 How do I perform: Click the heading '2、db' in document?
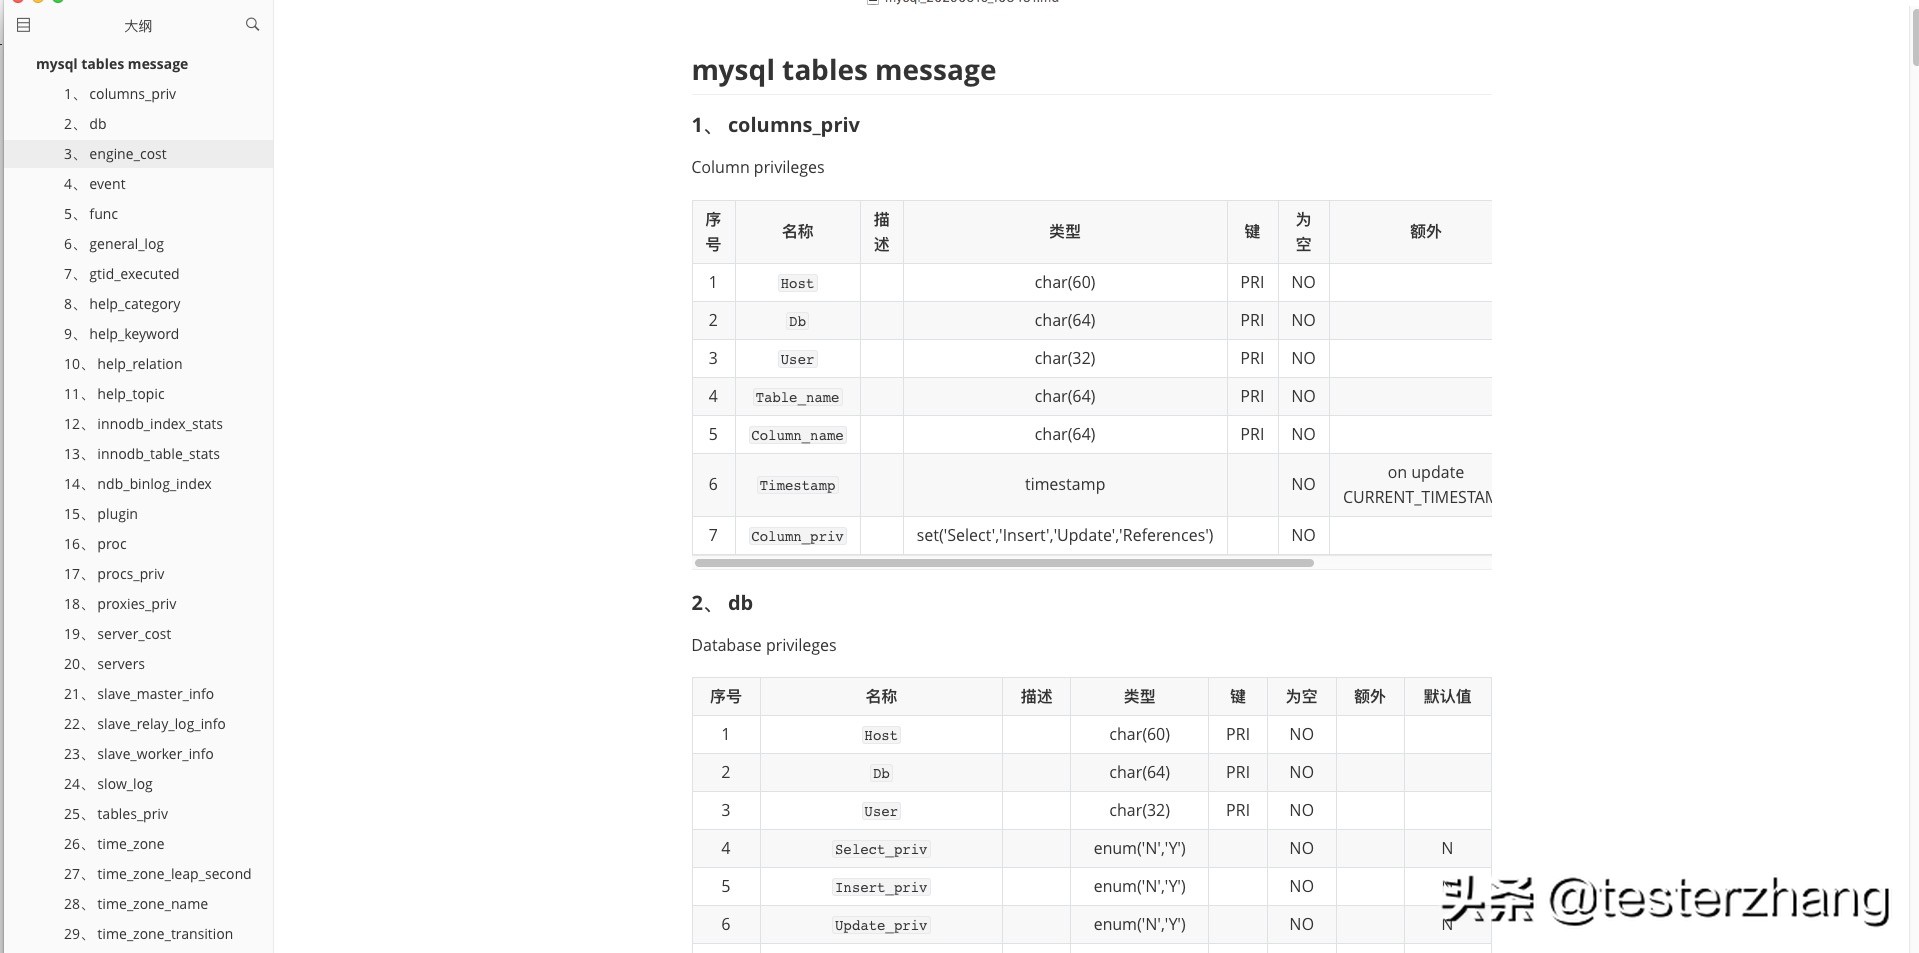(722, 603)
